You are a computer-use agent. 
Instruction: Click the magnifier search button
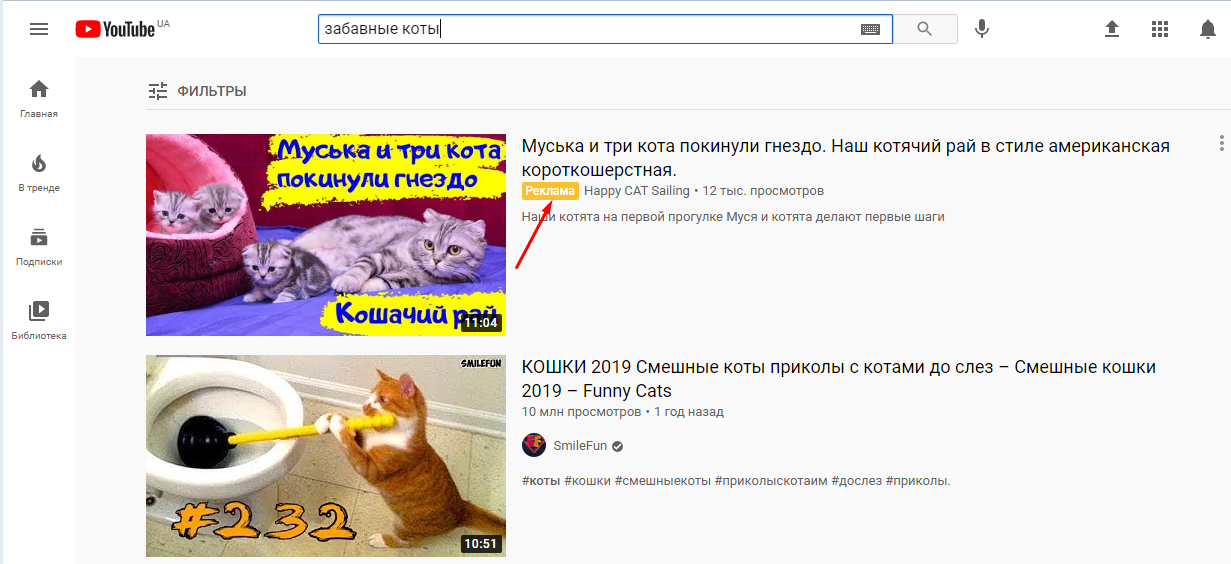click(925, 29)
